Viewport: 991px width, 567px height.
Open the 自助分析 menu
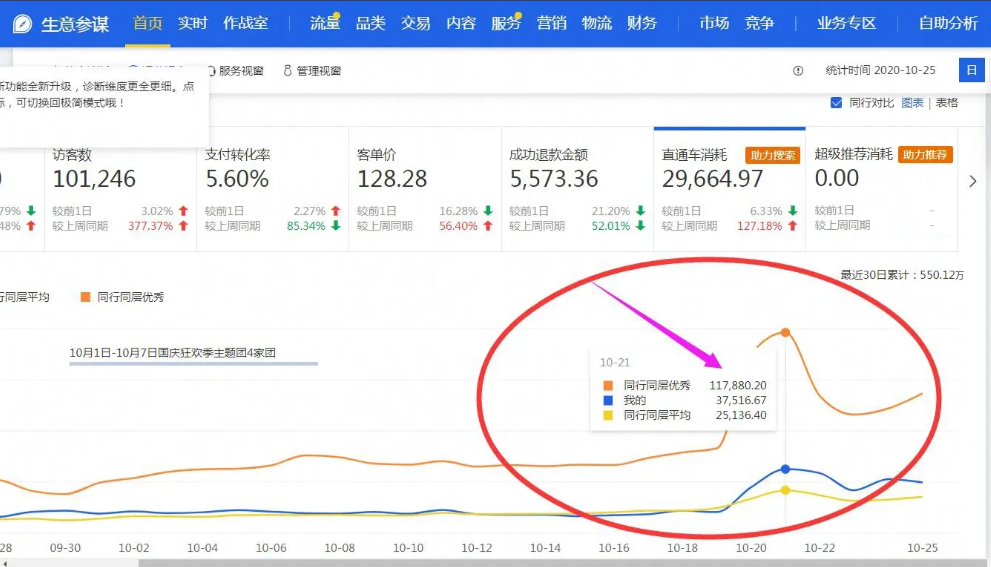click(x=948, y=23)
